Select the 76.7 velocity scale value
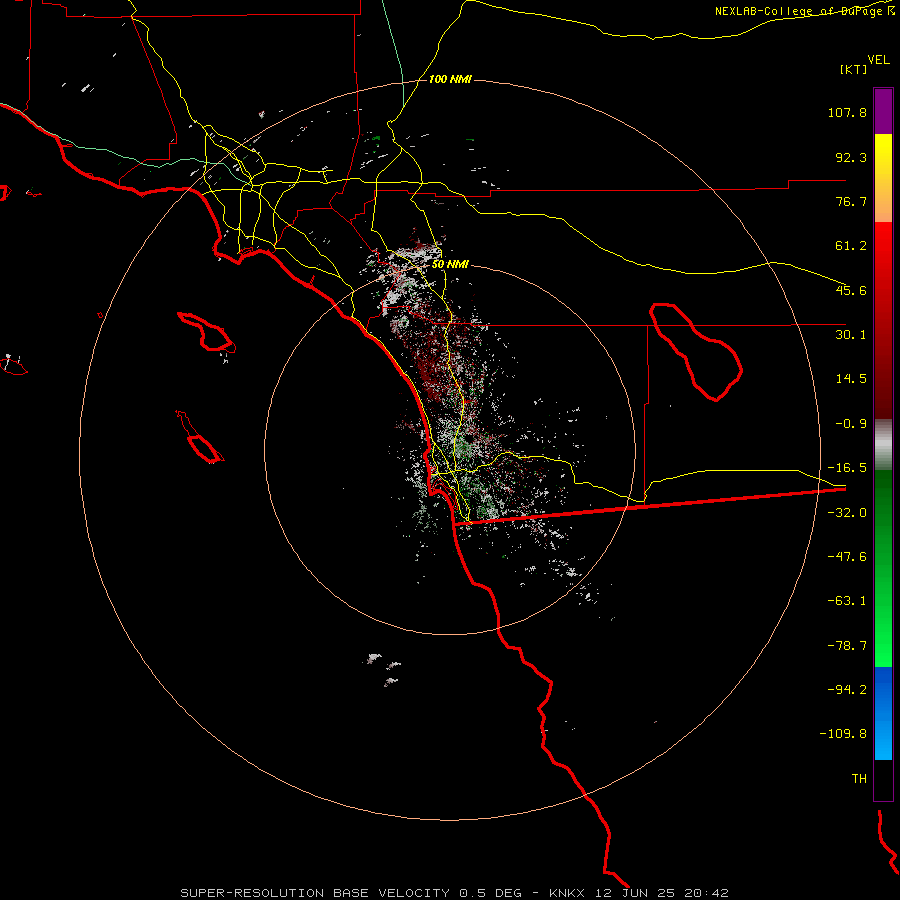 click(851, 201)
